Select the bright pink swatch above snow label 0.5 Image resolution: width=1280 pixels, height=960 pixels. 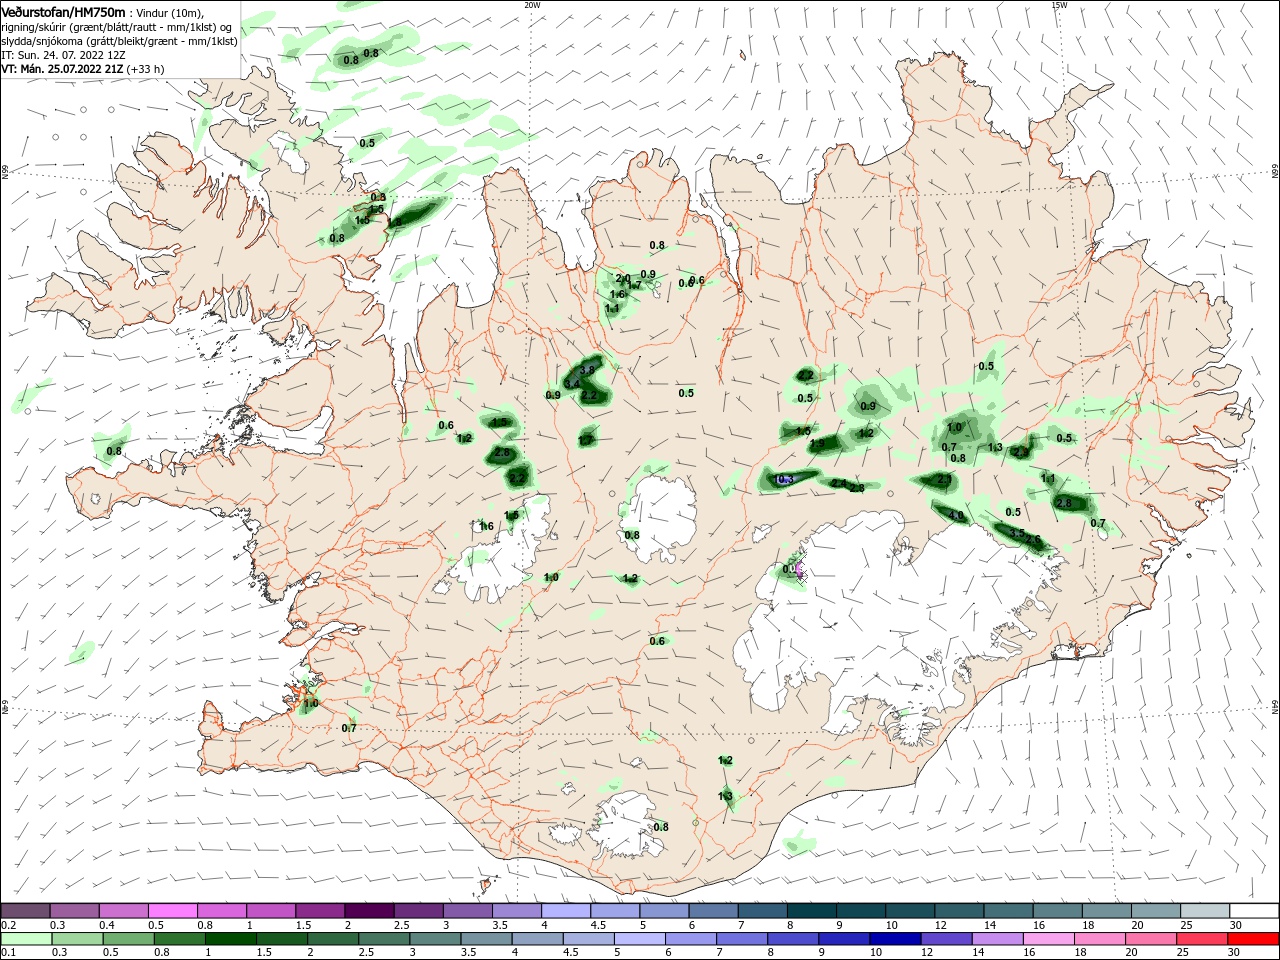172,911
